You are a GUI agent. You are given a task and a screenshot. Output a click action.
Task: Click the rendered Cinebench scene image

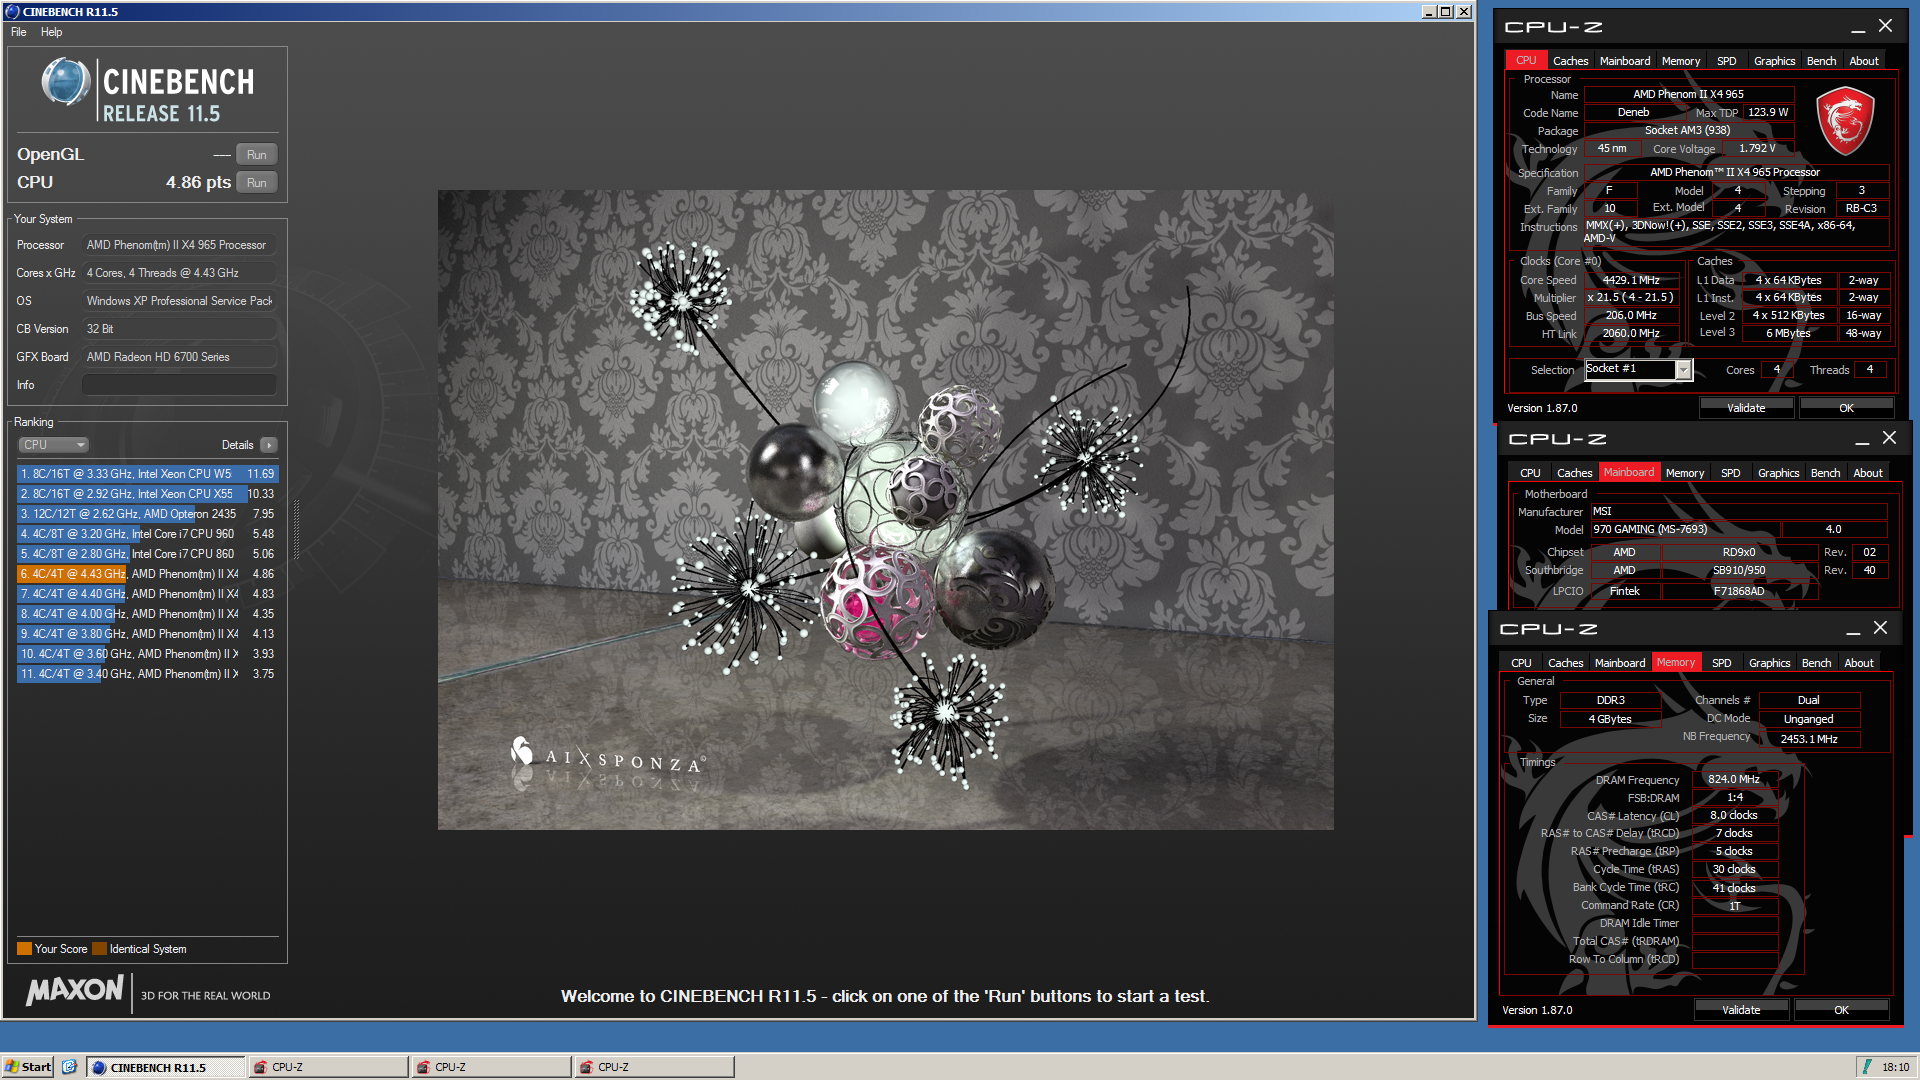[885, 510]
